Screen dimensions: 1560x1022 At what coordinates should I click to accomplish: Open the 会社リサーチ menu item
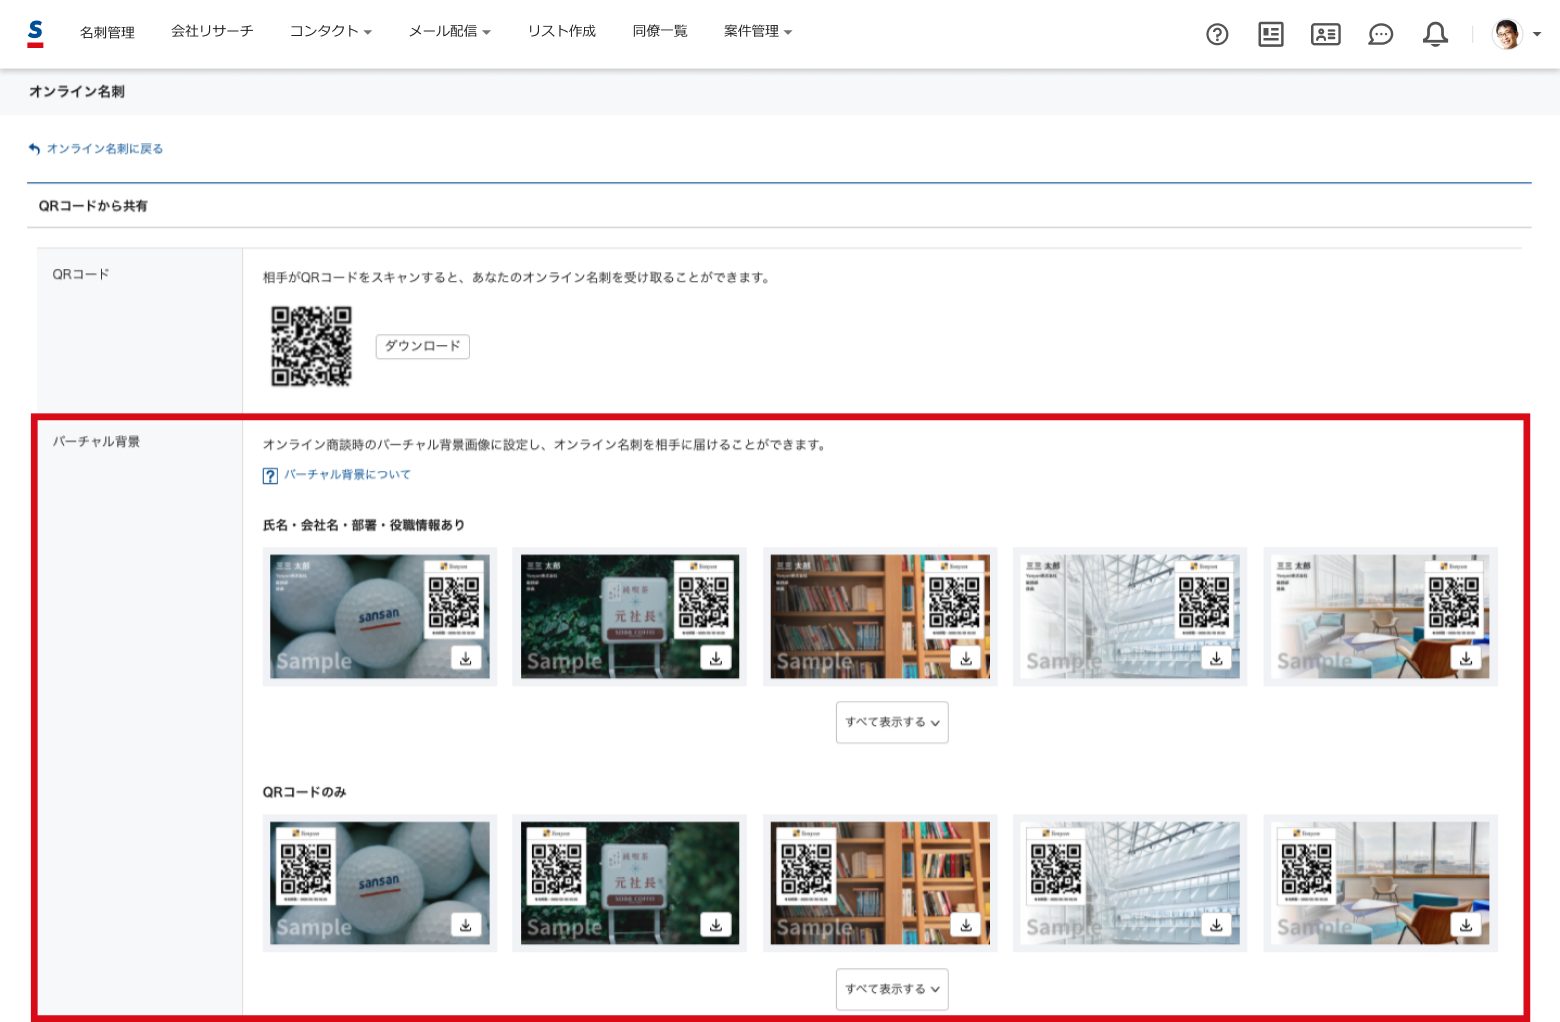point(212,31)
